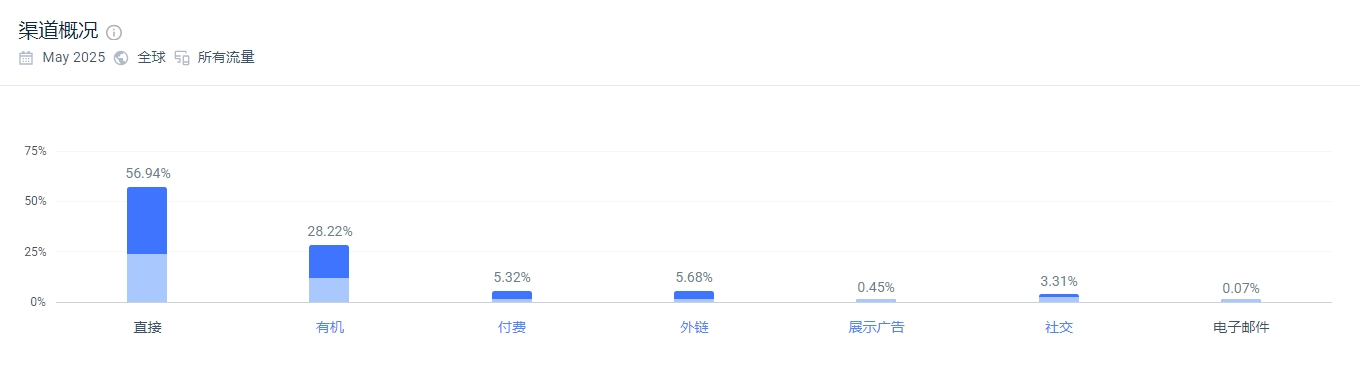Click the 外链 bar showing 5.68%

(x=694, y=296)
